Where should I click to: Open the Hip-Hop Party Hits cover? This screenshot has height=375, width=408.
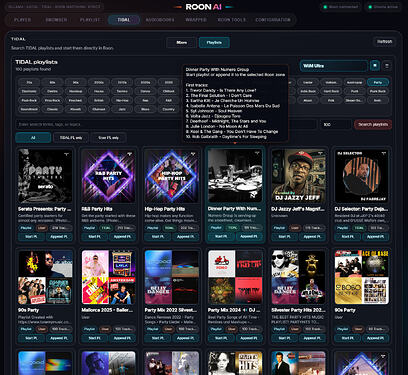tap(172, 176)
